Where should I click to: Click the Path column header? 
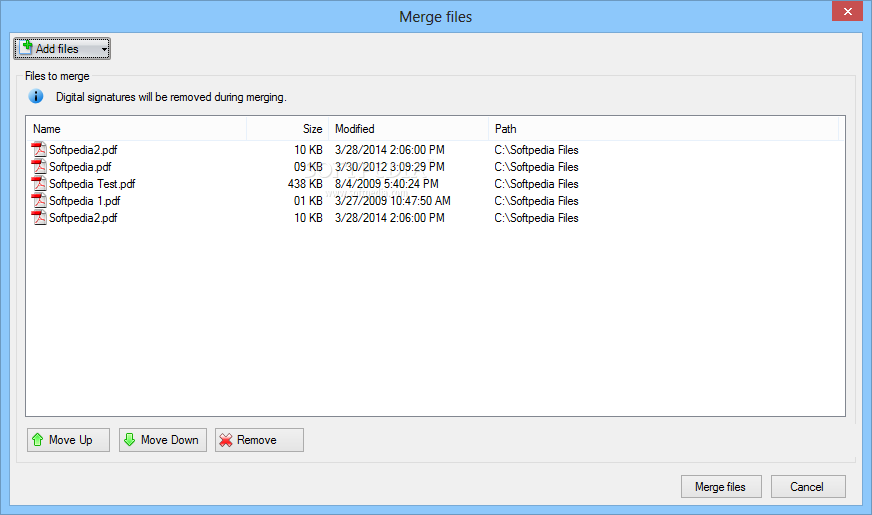click(663, 128)
